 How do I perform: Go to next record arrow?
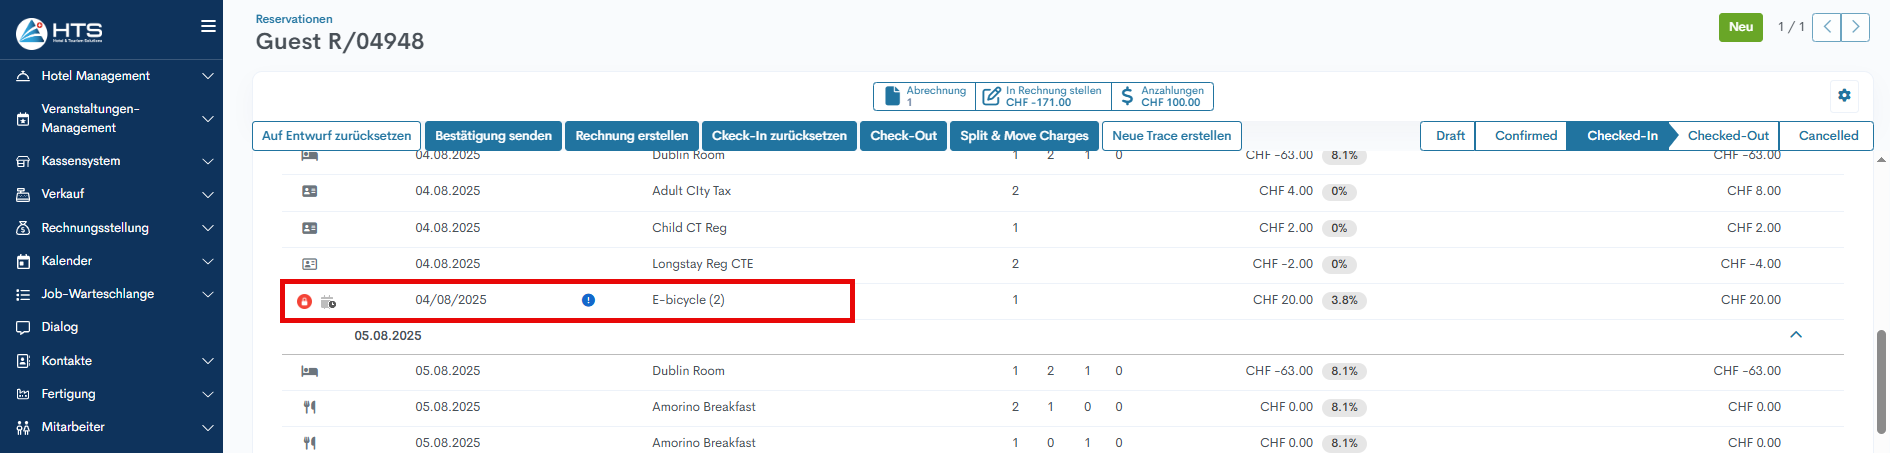(1855, 27)
